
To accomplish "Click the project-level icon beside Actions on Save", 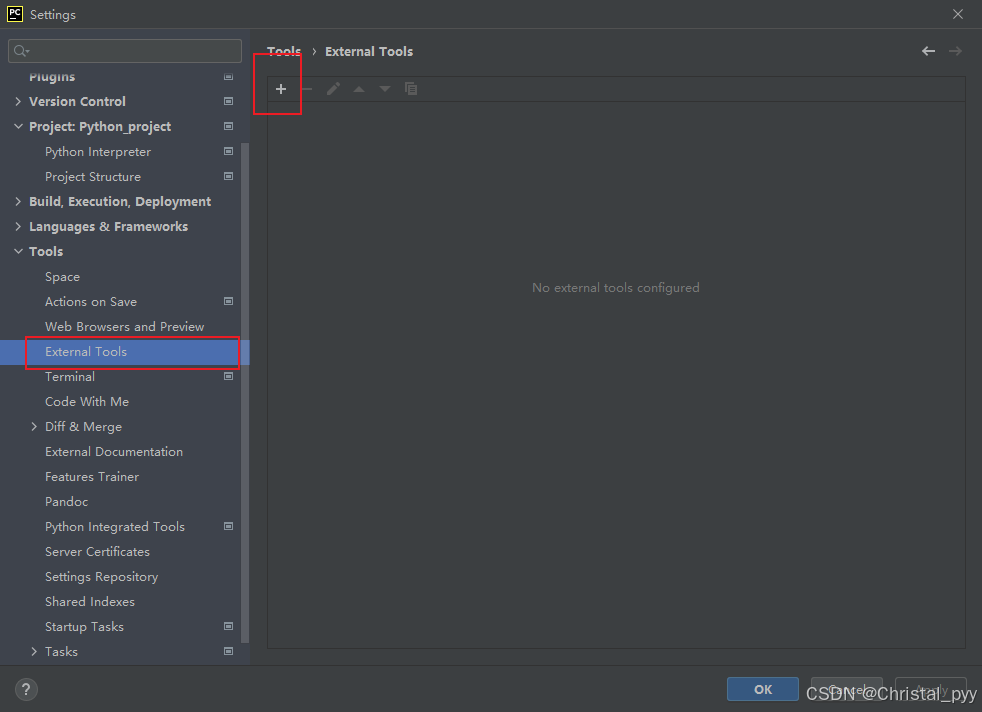I will pos(229,301).
